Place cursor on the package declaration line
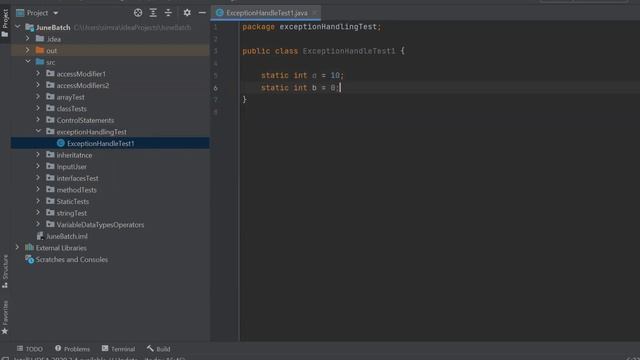This screenshot has width=640, height=360. [x=311, y=27]
